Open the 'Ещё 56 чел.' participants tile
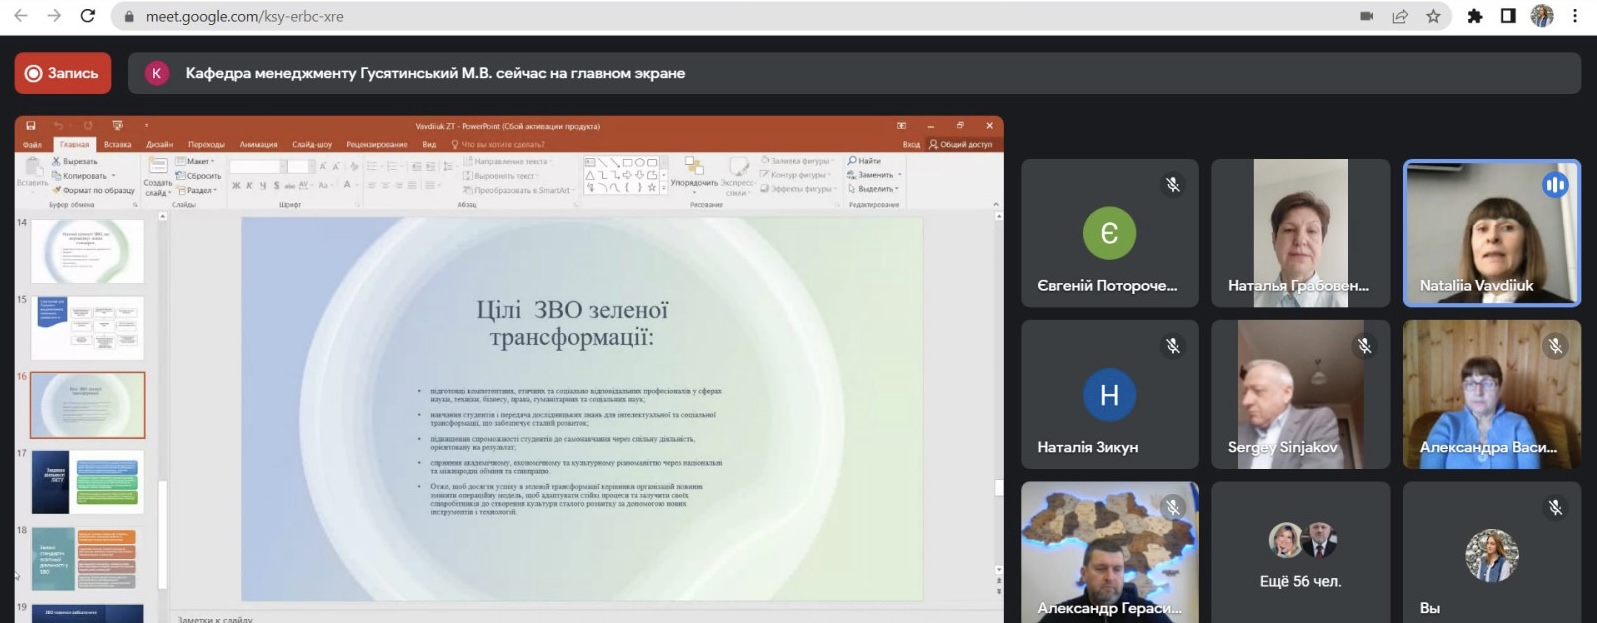The height and width of the screenshot is (623, 1597). pyautogui.click(x=1300, y=552)
